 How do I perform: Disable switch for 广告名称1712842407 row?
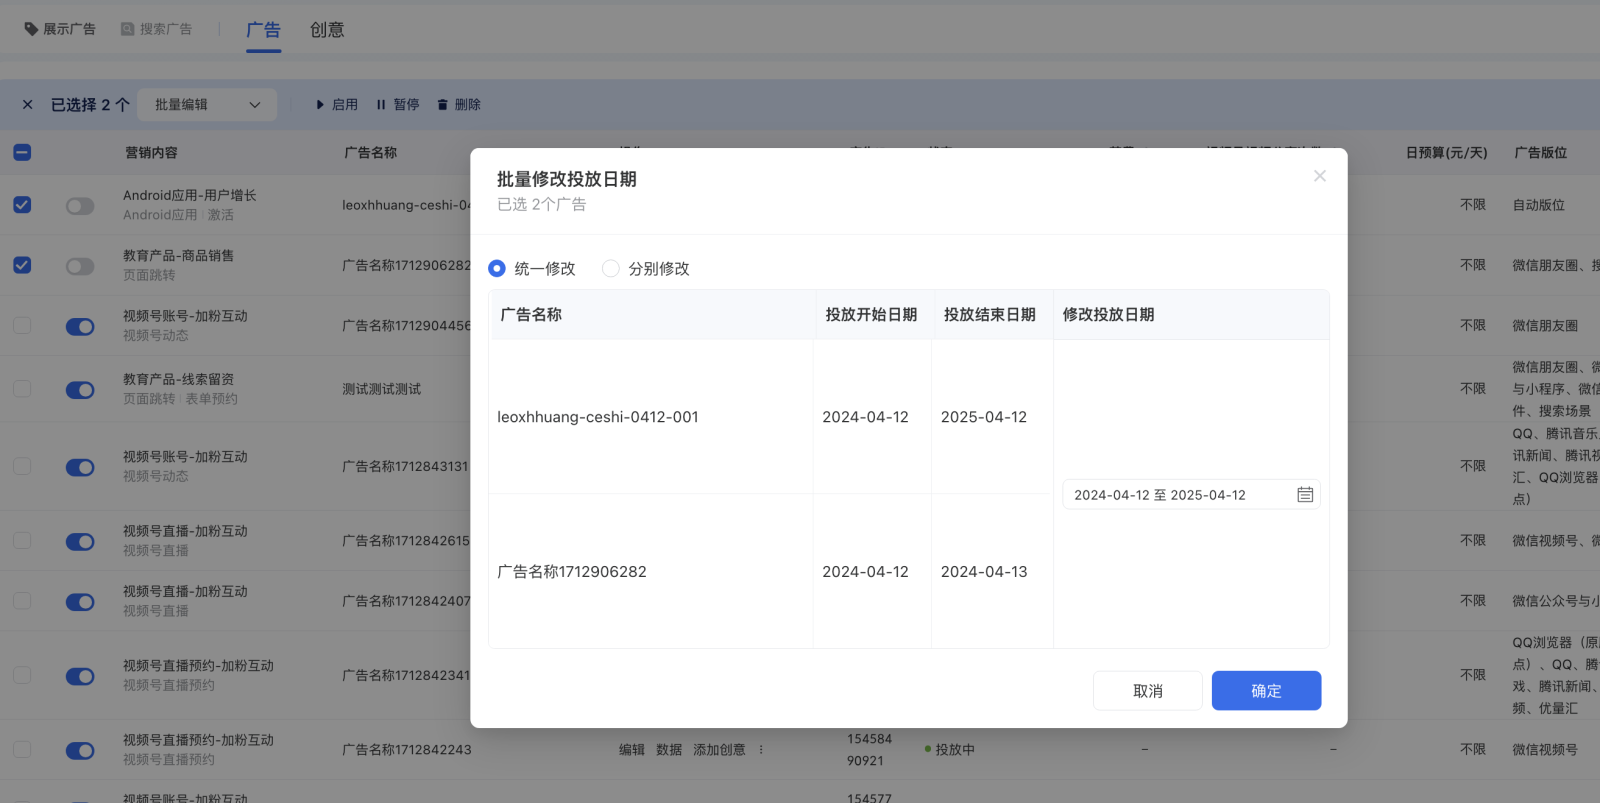coord(80,602)
